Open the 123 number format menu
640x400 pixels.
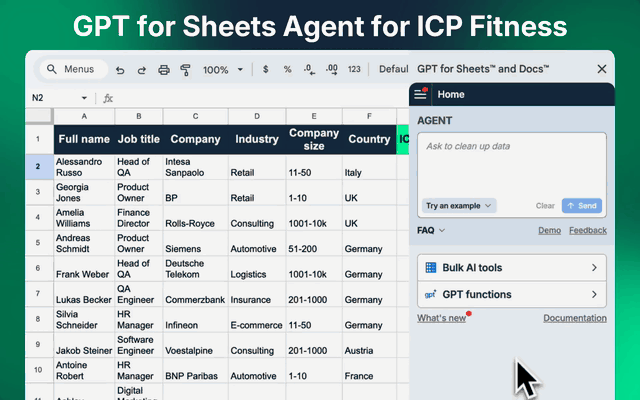(354, 69)
